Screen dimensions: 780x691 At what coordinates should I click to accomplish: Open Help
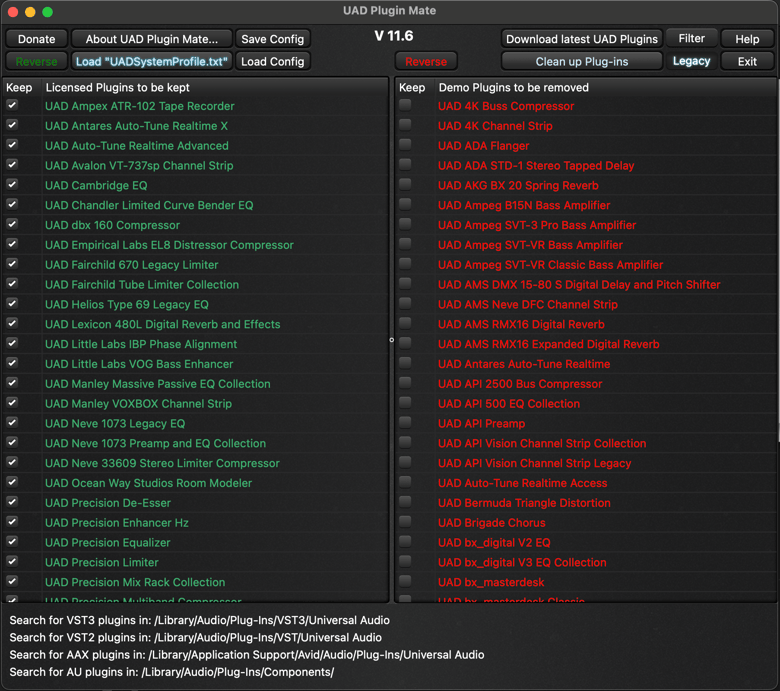(747, 39)
